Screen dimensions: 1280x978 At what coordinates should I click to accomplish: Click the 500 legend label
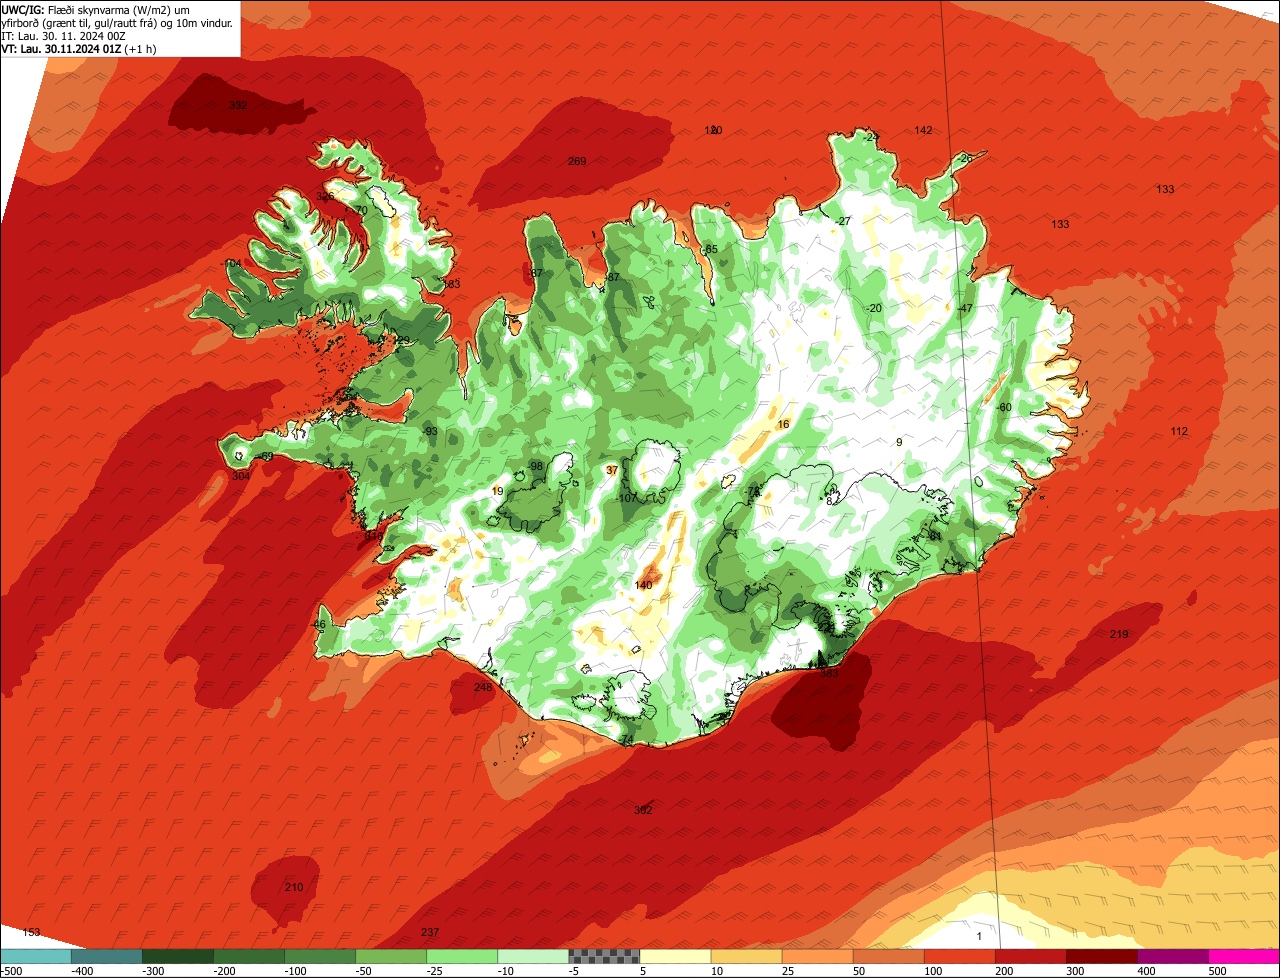coord(1216,971)
